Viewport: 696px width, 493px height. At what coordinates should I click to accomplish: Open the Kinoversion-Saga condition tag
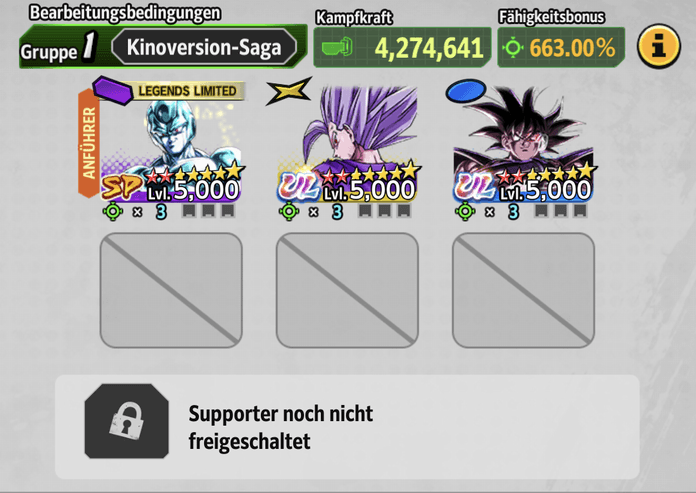pyautogui.click(x=204, y=47)
